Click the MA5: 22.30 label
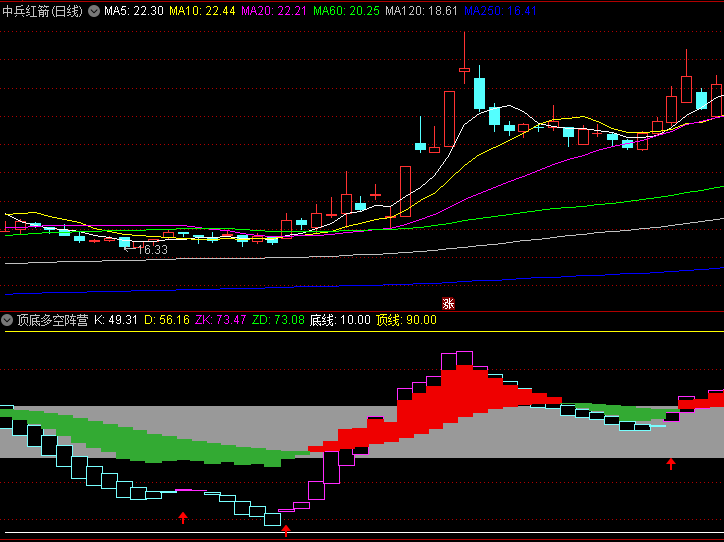The height and width of the screenshot is (542, 724). [x=133, y=11]
